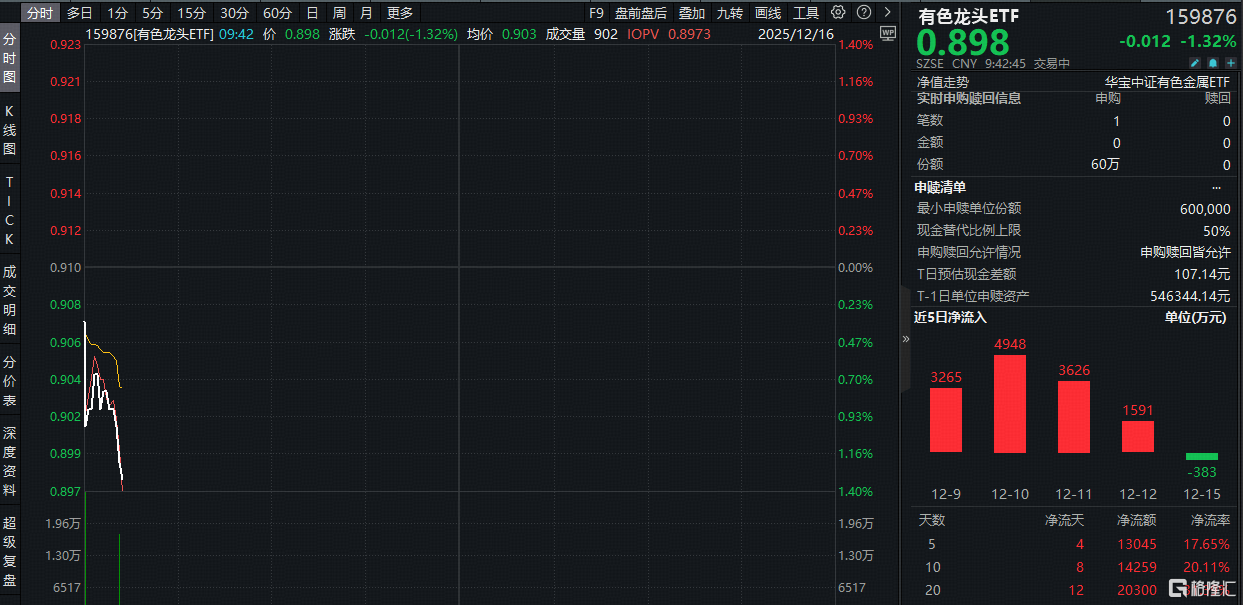The width and height of the screenshot is (1243, 605).
Task: Open the 分价表 sidebar tab
Action: (x=9, y=381)
